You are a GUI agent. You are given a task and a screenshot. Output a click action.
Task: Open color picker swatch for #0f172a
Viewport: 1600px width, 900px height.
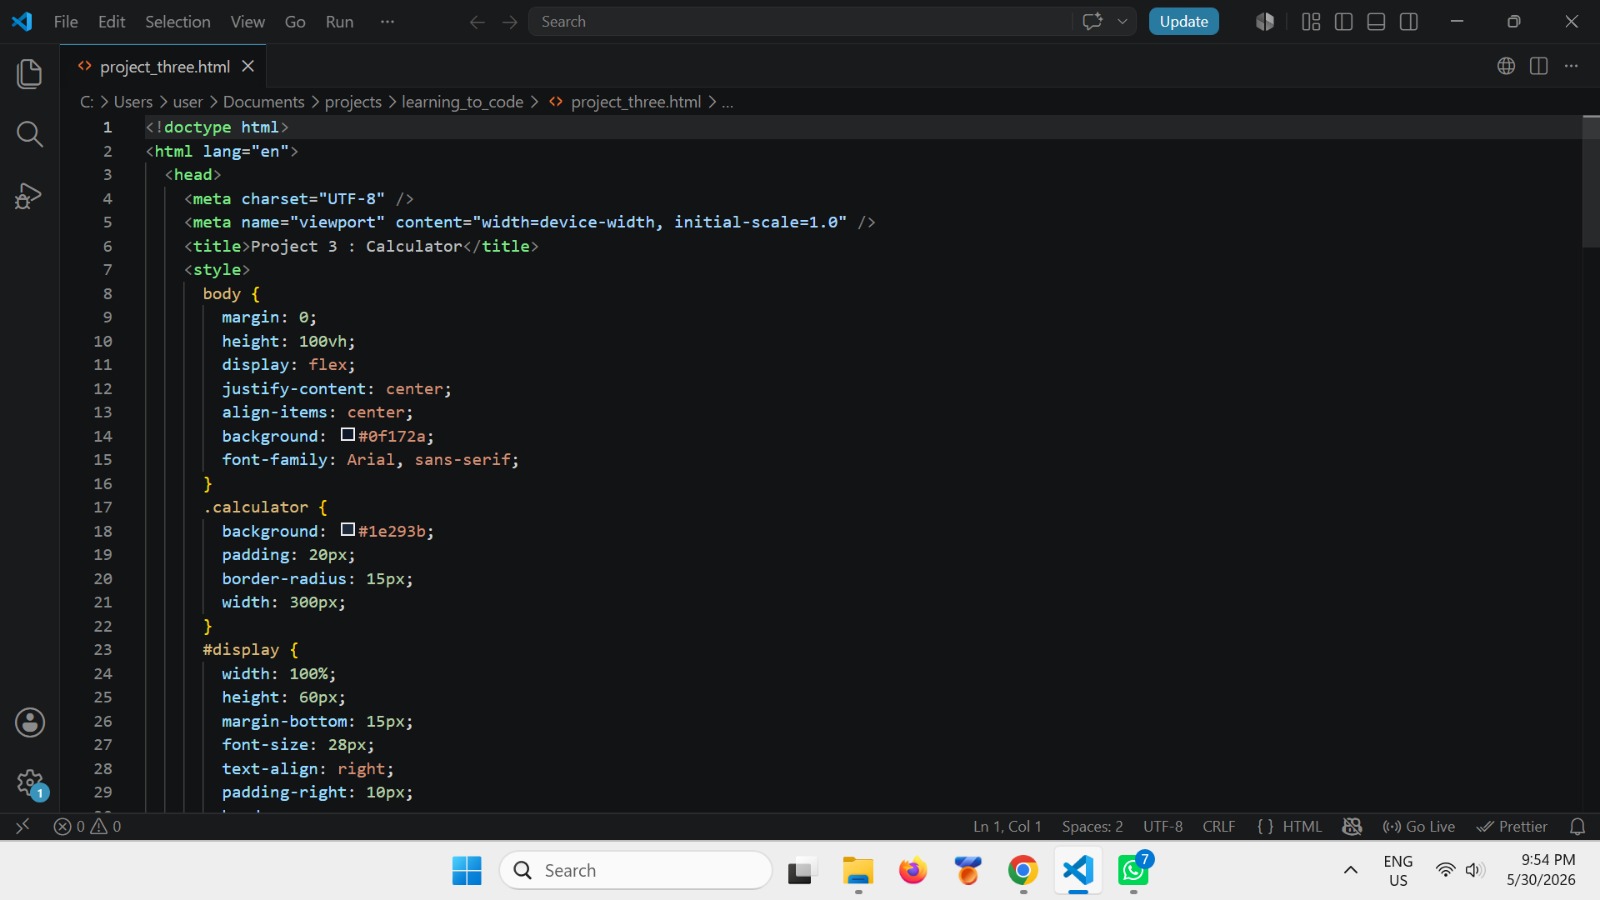(348, 435)
